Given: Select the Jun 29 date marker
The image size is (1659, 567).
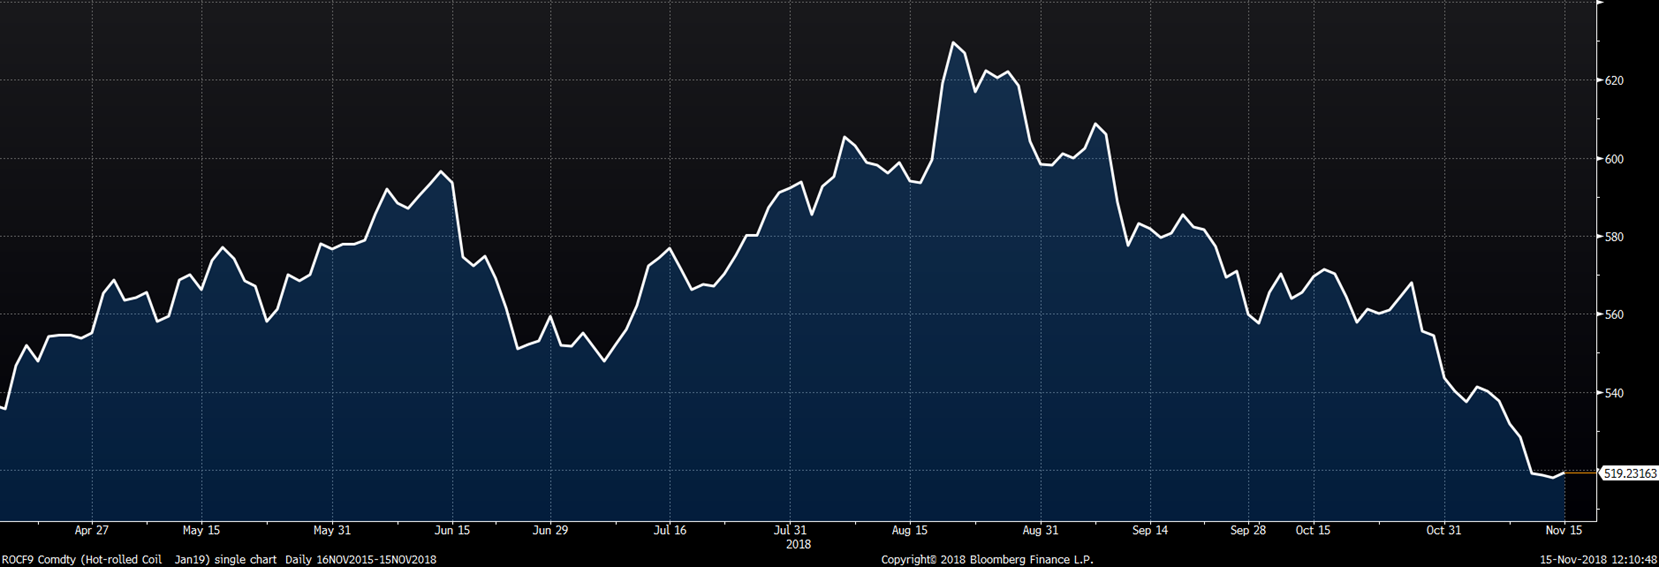Looking at the screenshot, I should (x=550, y=531).
